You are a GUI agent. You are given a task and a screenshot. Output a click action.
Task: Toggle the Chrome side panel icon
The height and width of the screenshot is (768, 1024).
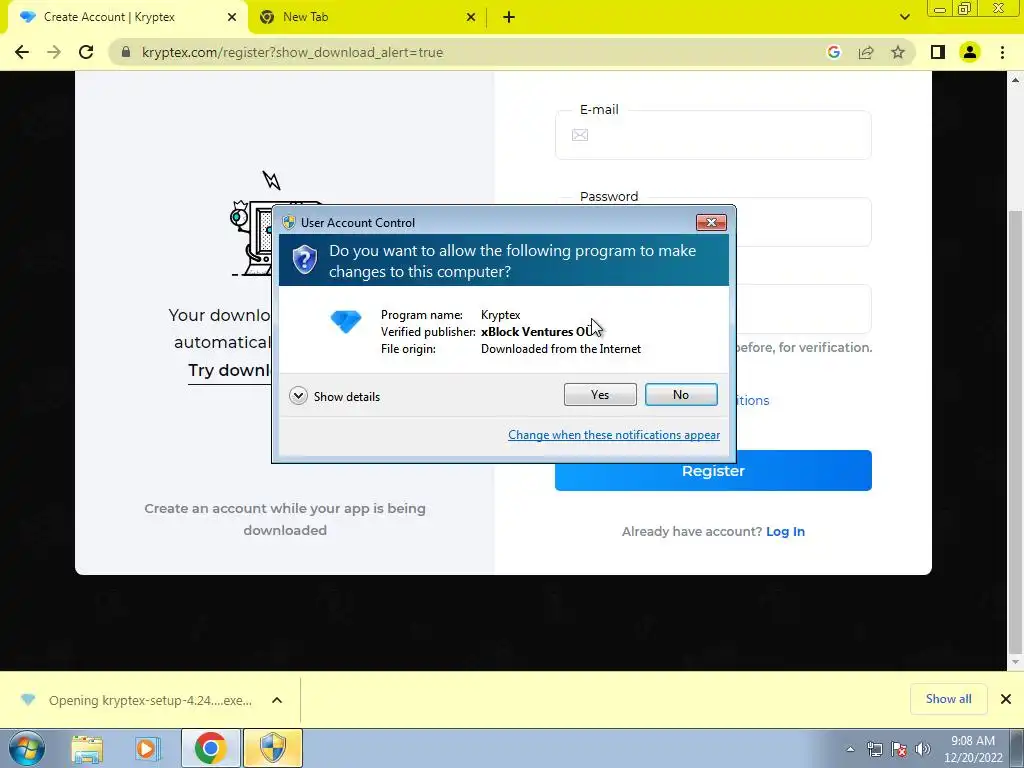pyautogui.click(x=938, y=52)
